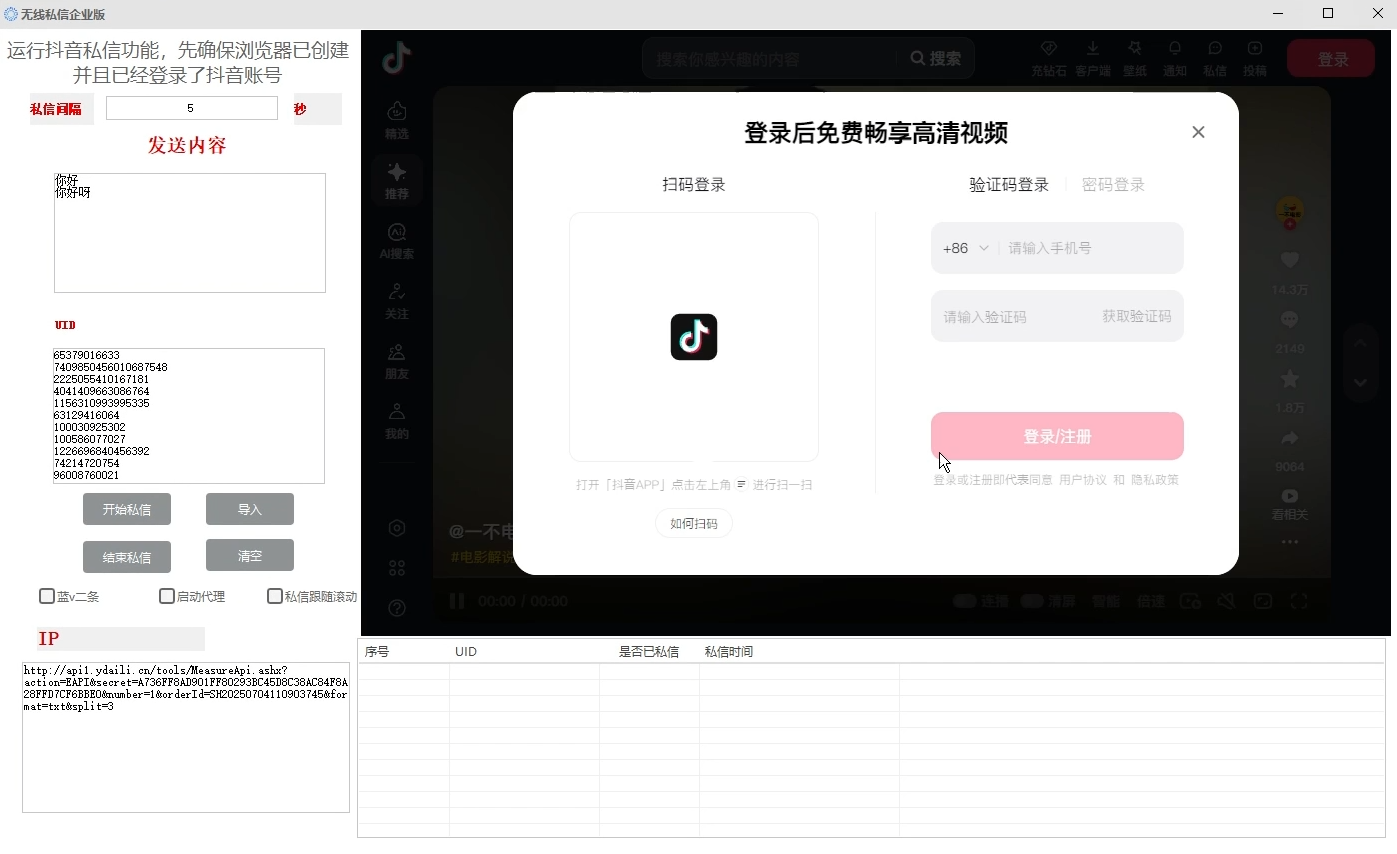Toggle the 私信跟随滚动 checkbox
1397x854 pixels.
click(275, 596)
